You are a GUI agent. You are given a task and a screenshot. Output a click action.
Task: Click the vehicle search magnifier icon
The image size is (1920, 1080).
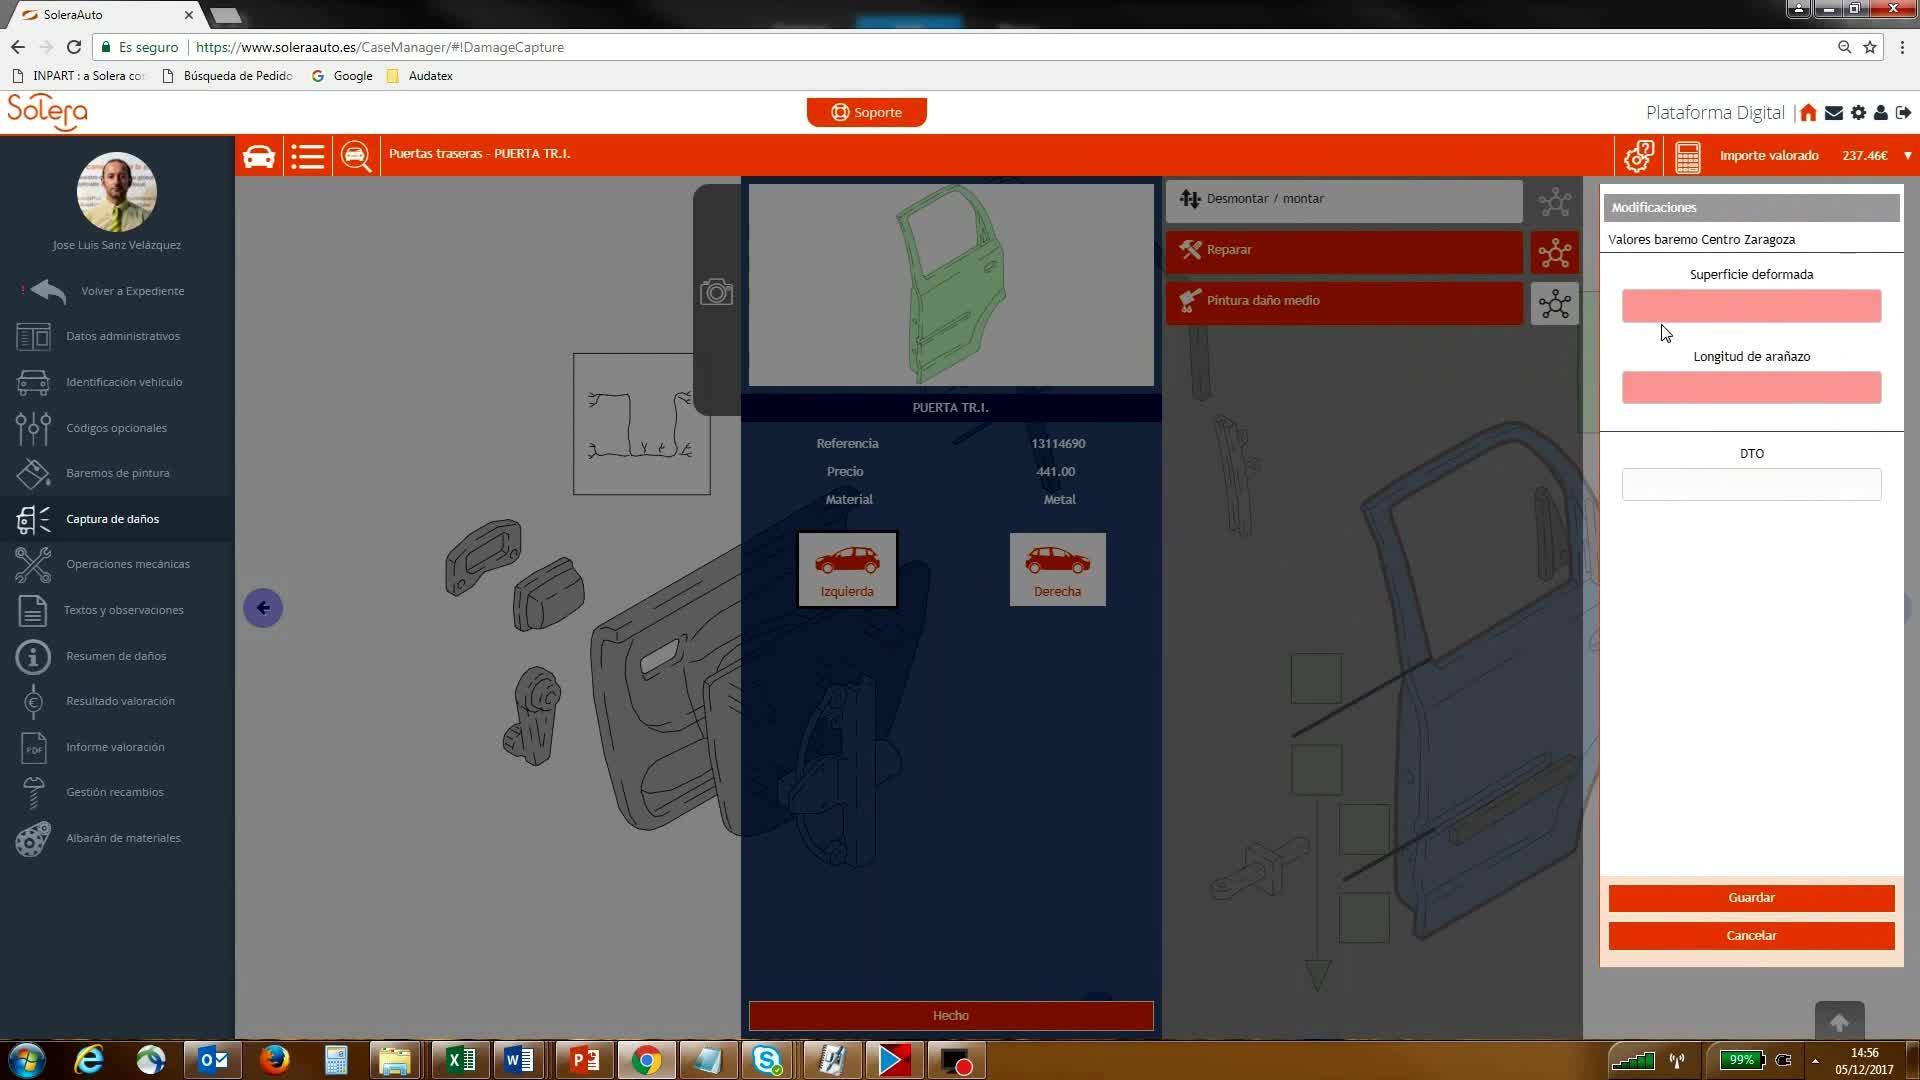click(355, 157)
